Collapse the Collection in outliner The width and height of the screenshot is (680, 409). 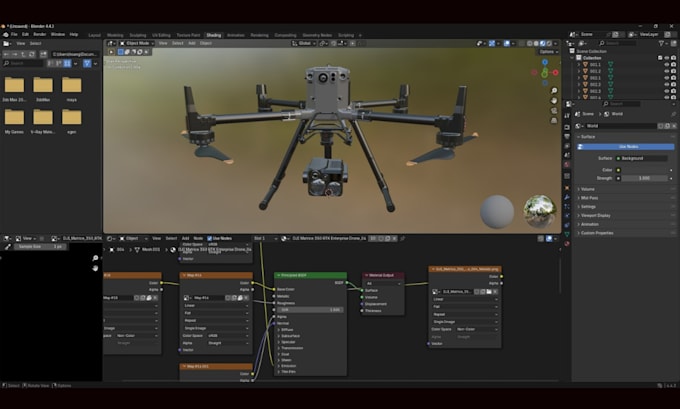(x=572, y=58)
